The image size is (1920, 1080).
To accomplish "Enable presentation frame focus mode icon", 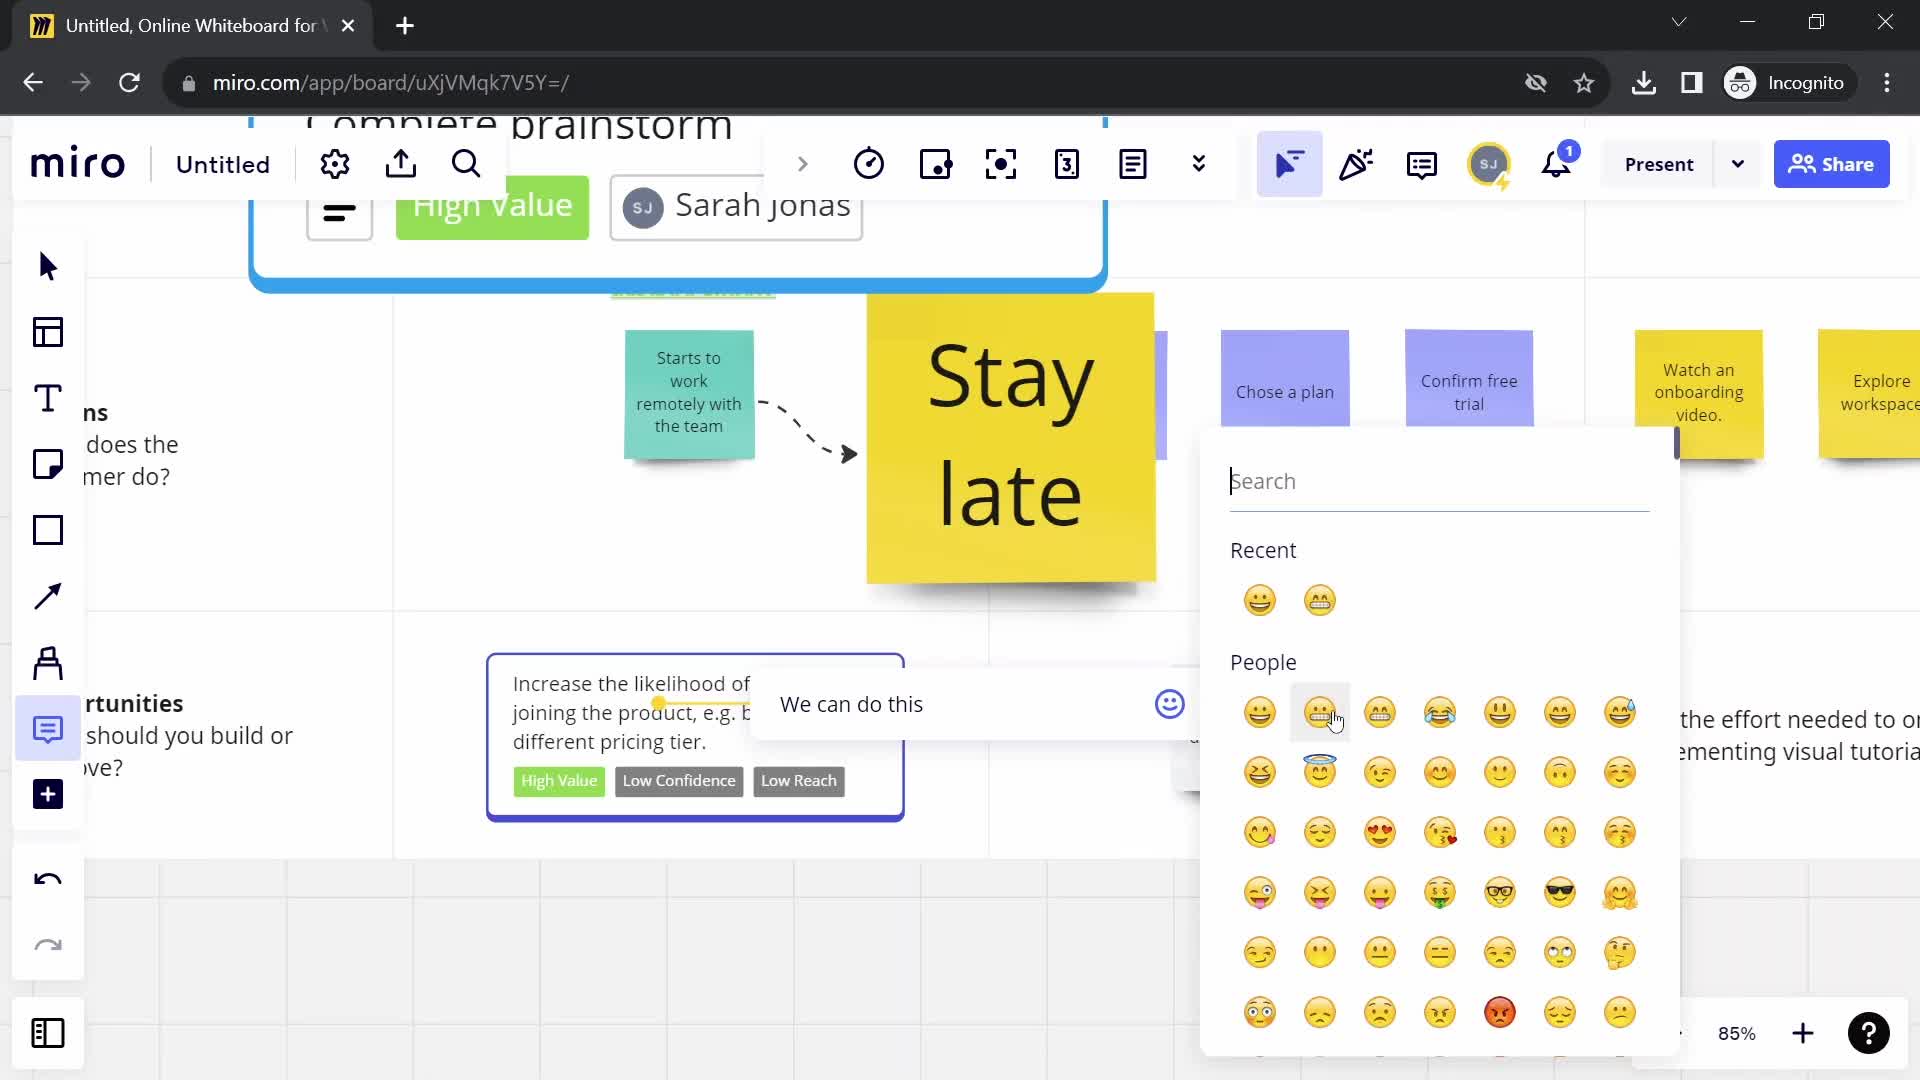I will (x=1001, y=164).
